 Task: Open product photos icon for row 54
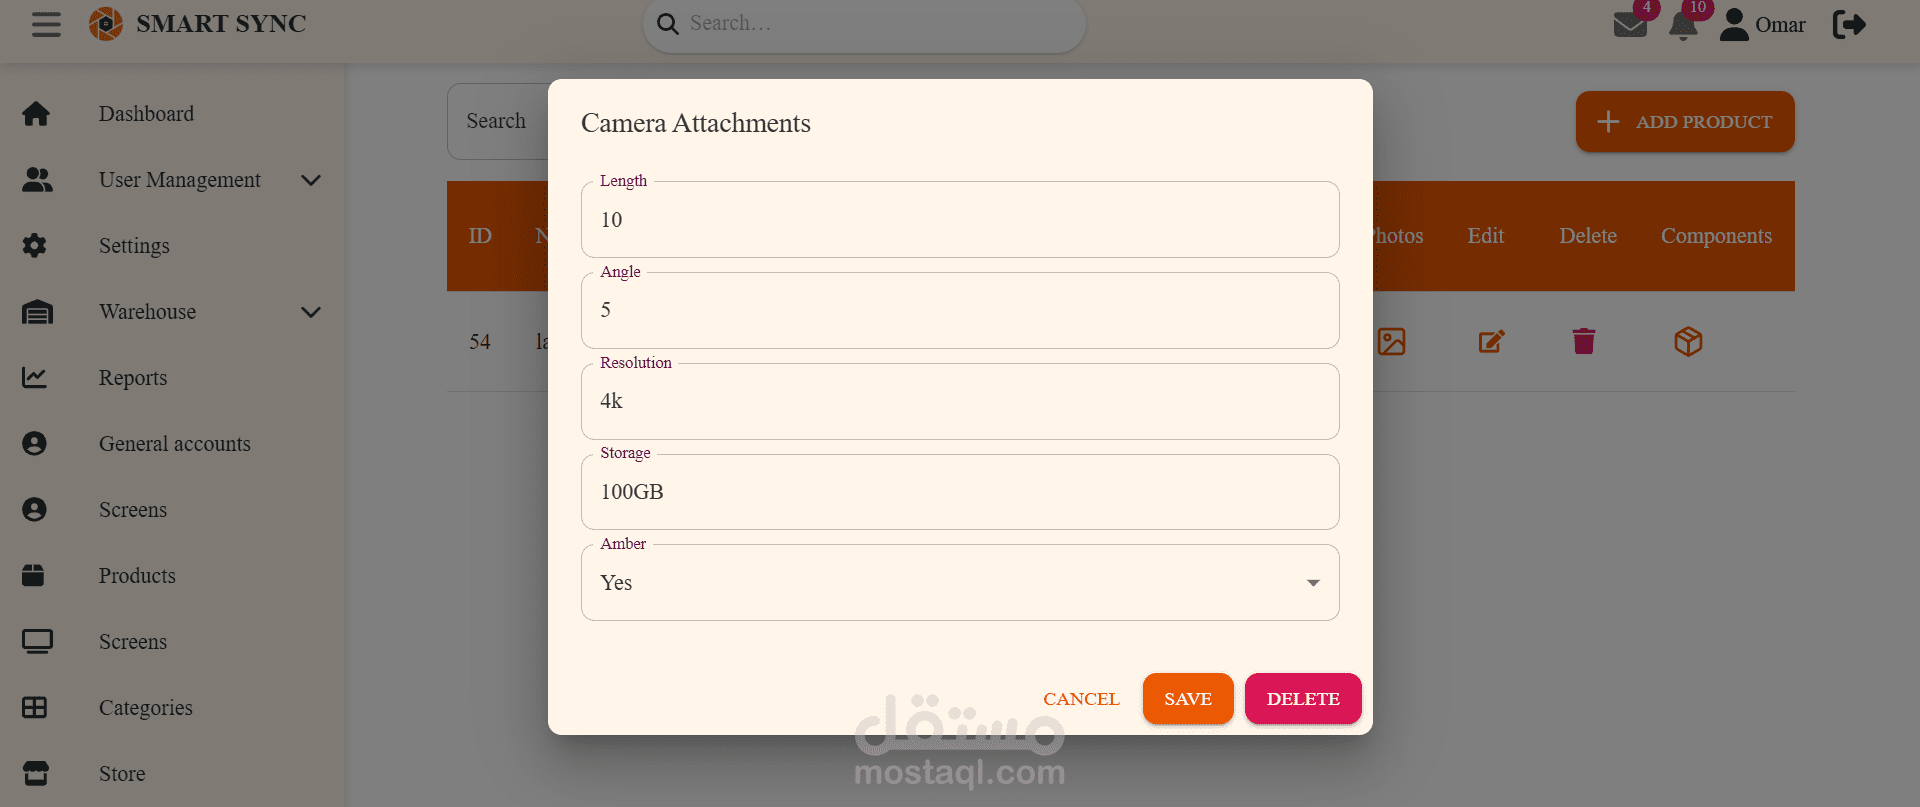pyautogui.click(x=1391, y=342)
